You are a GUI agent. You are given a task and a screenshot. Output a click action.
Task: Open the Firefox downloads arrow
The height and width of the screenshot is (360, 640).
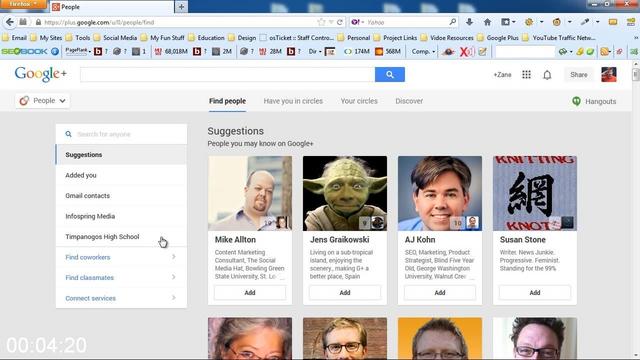(x=469, y=22)
